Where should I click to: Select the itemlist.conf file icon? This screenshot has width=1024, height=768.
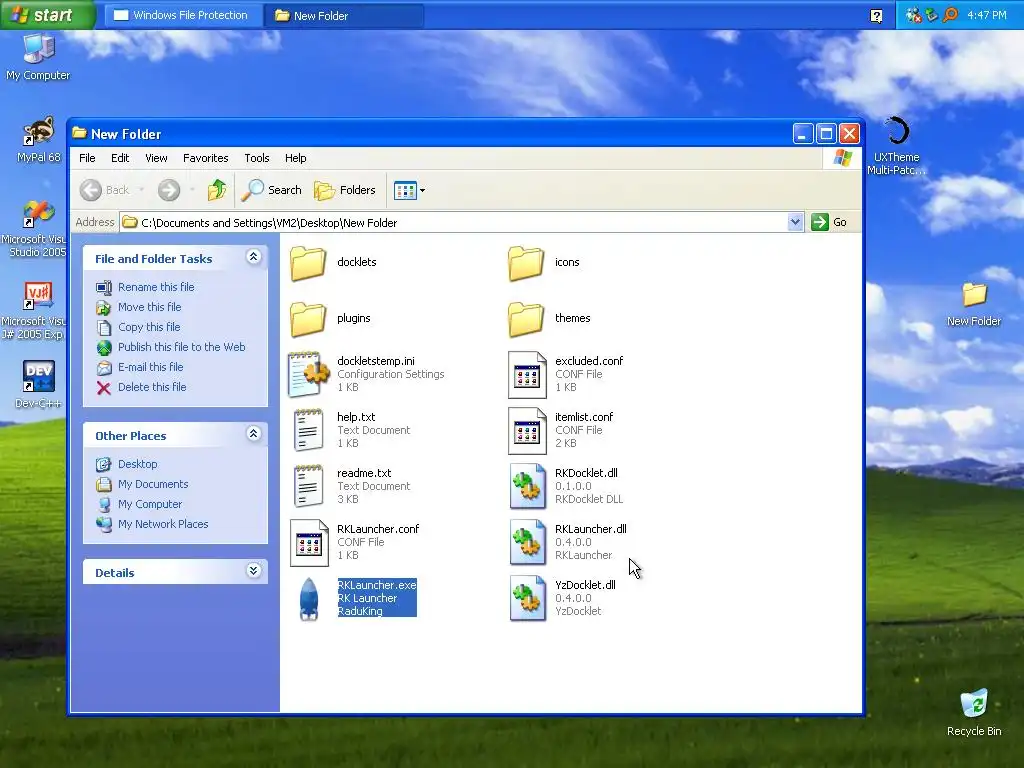(x=527, y=431)
